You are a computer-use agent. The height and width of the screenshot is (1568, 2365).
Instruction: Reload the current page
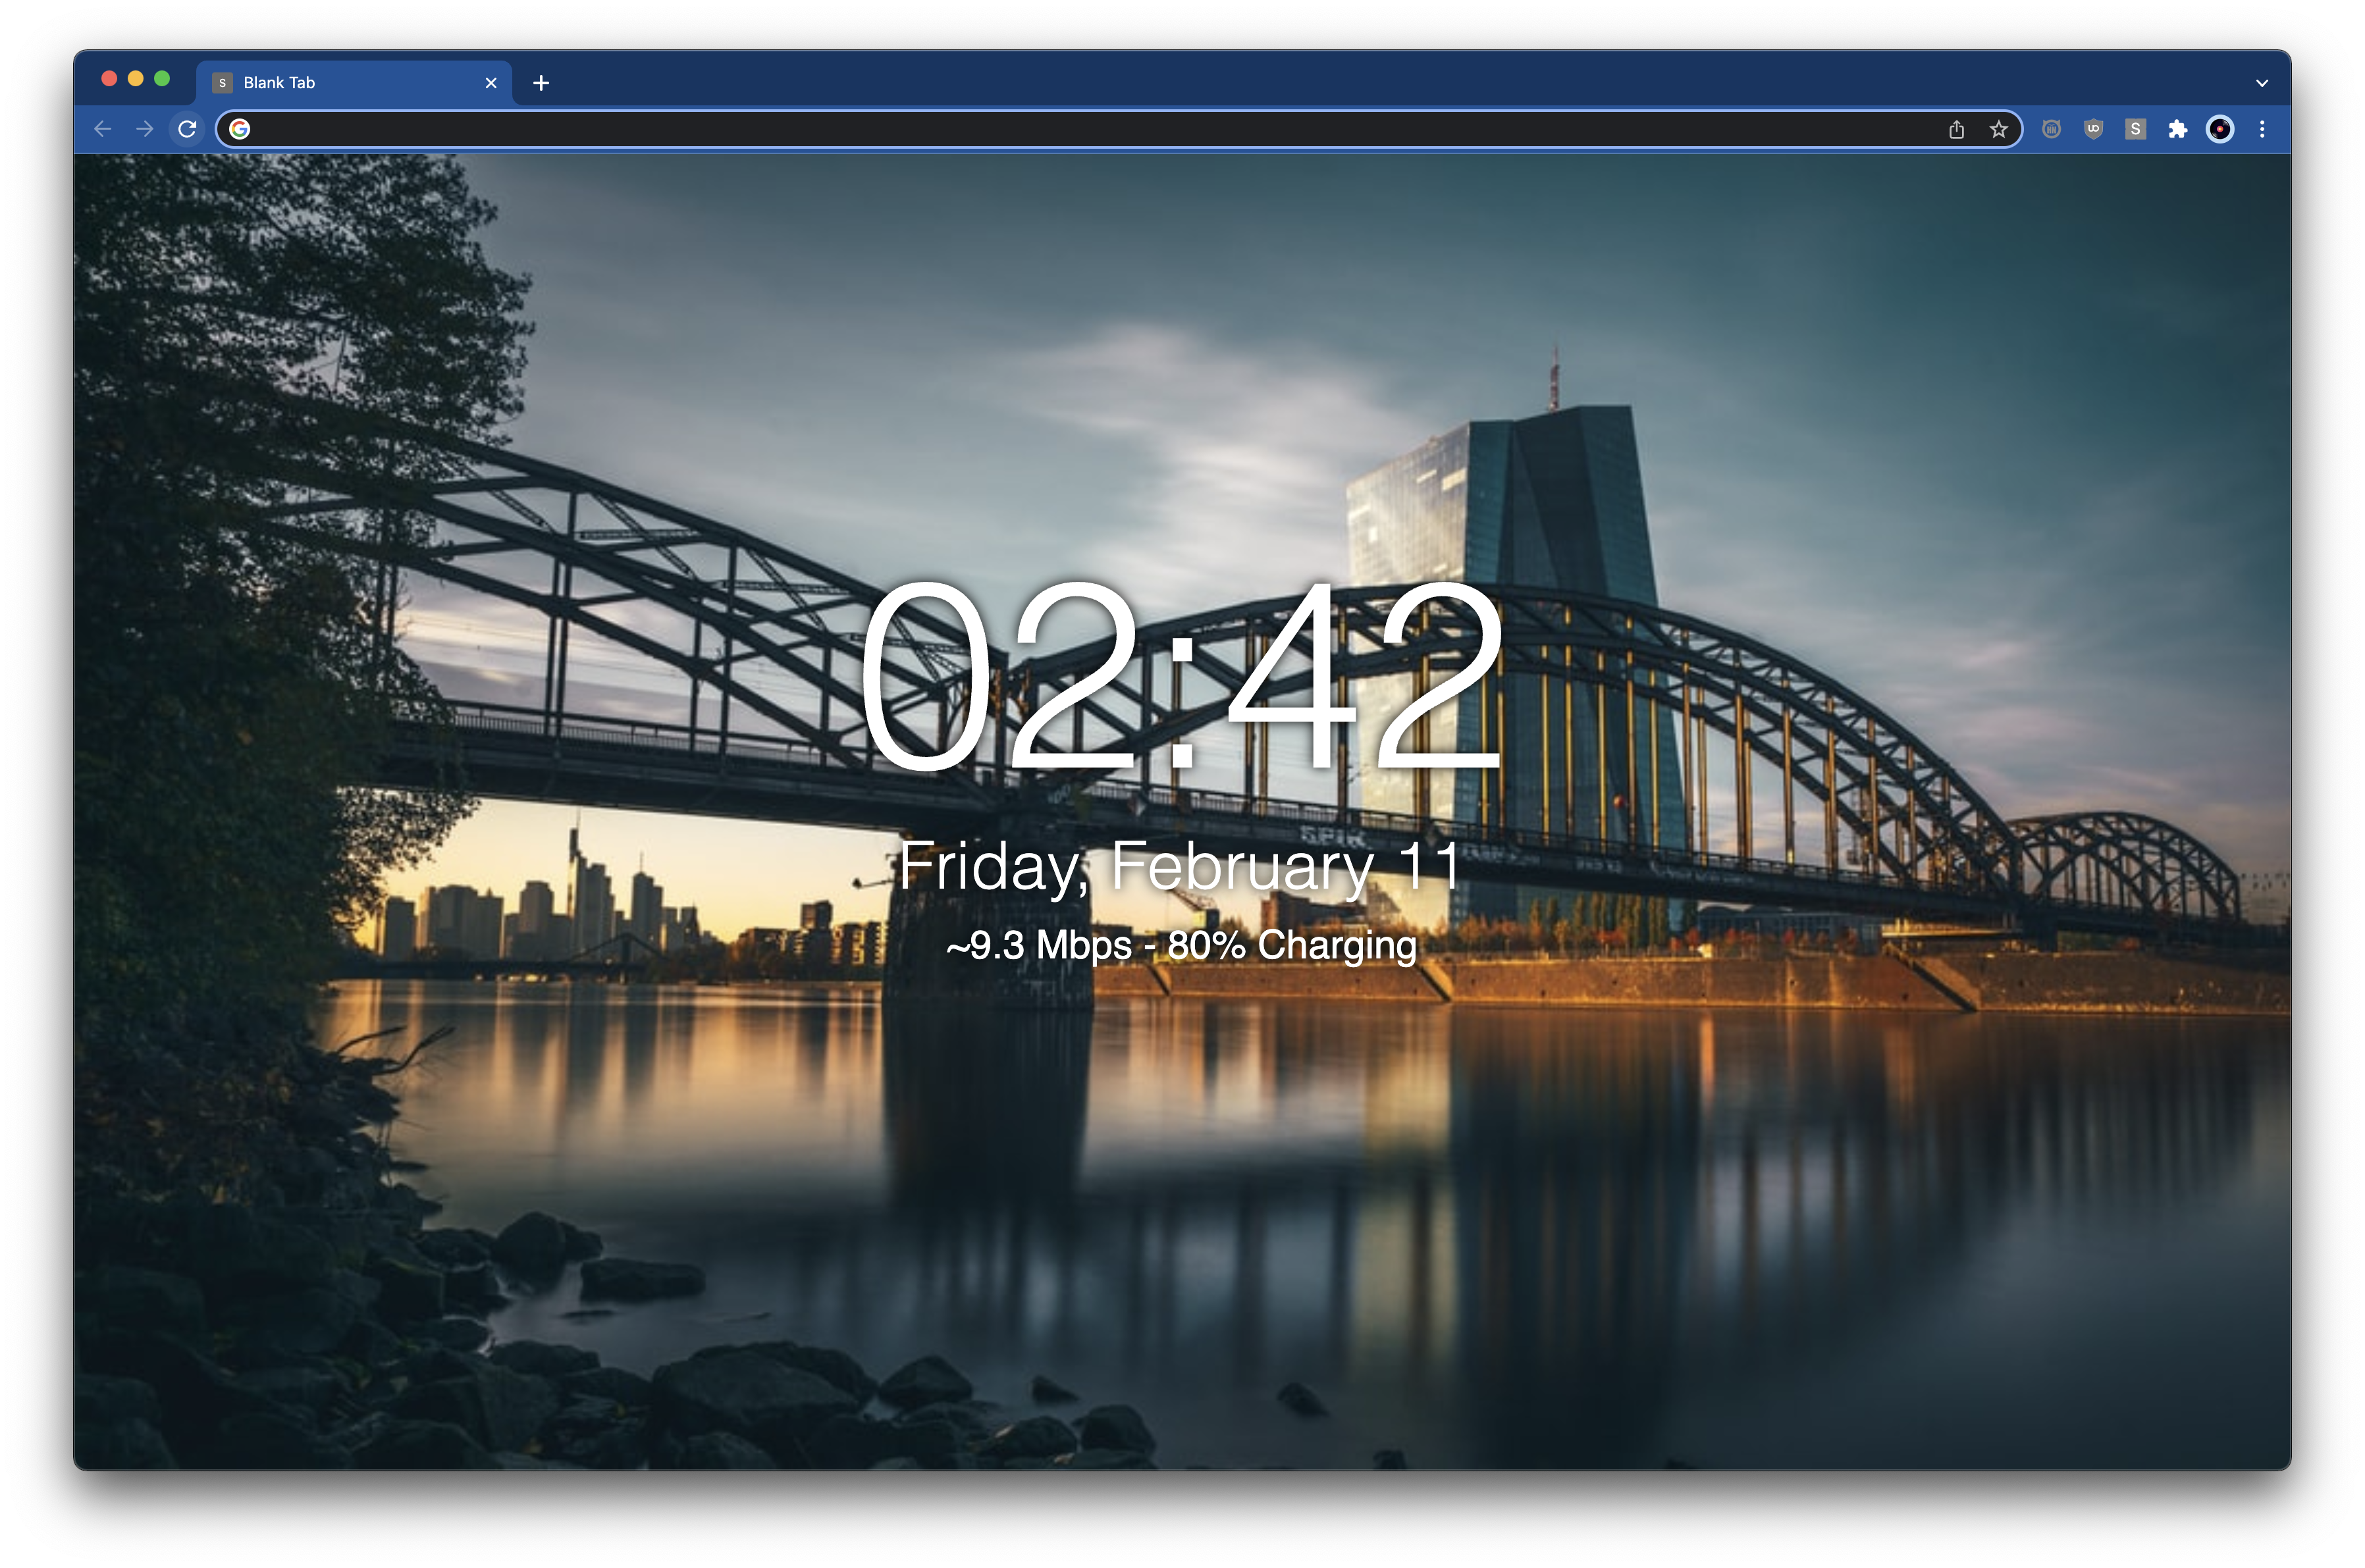[x=187, y=129]
